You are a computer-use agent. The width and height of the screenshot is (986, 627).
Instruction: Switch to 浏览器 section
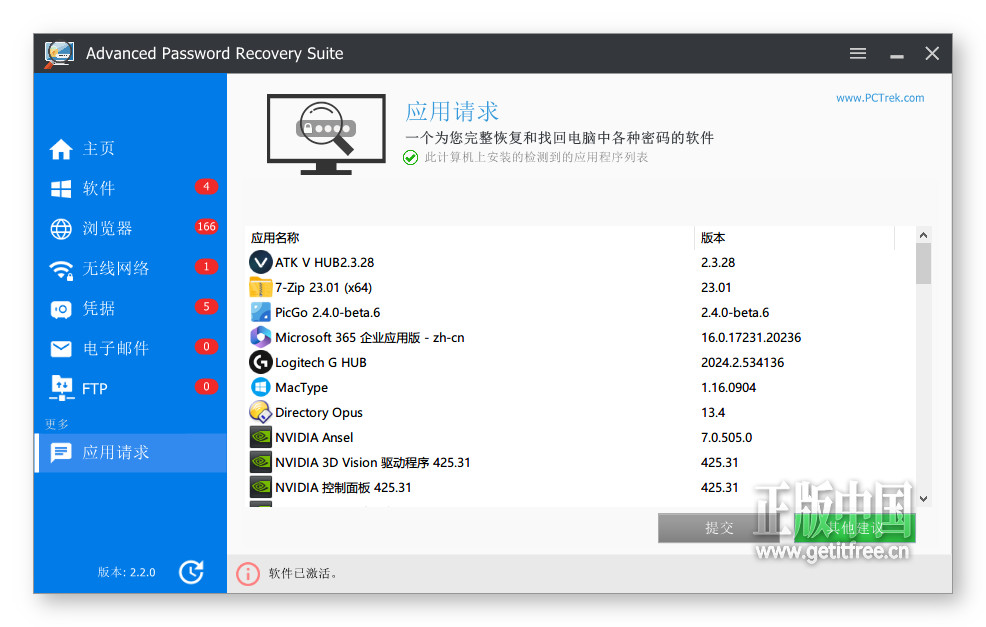click(130, 229)
